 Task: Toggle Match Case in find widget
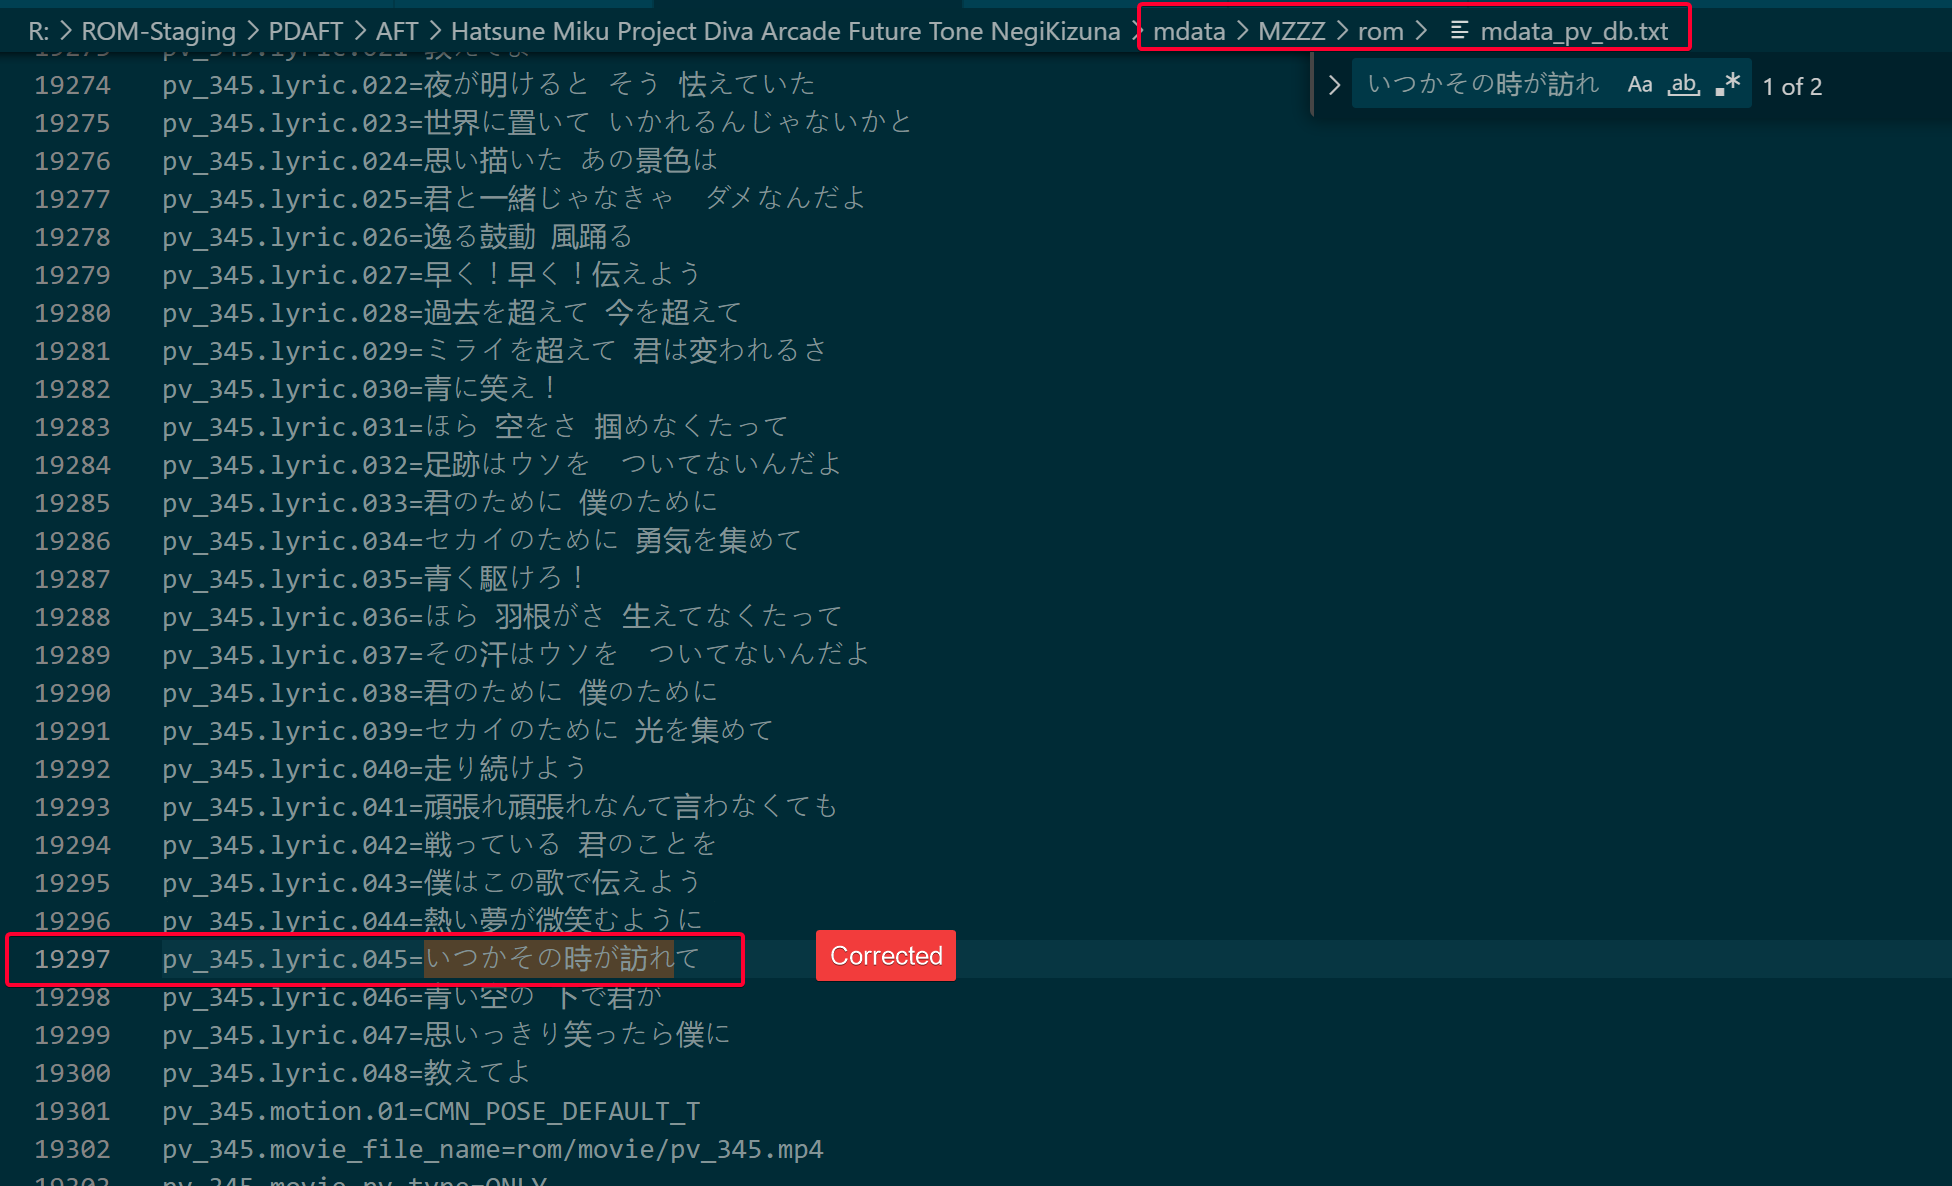point(1639,85)
